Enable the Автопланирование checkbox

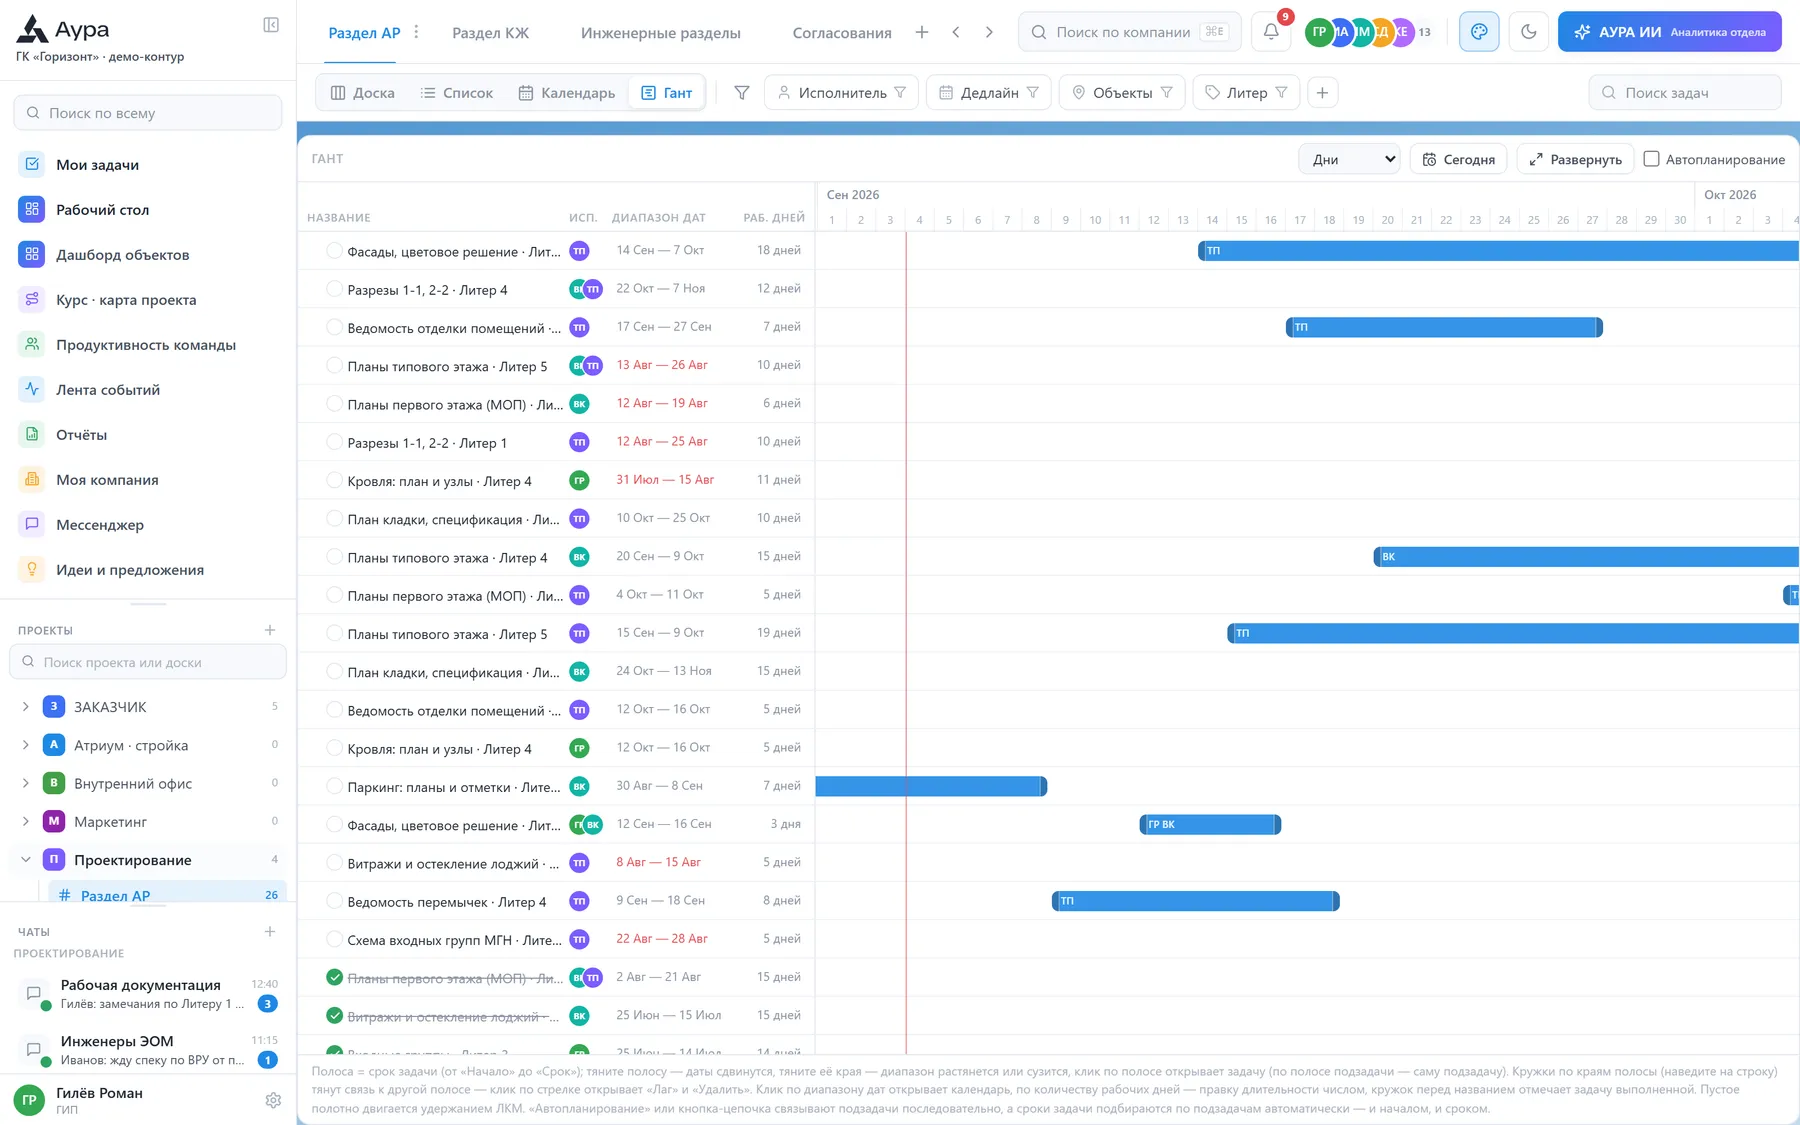point(1652,159)
